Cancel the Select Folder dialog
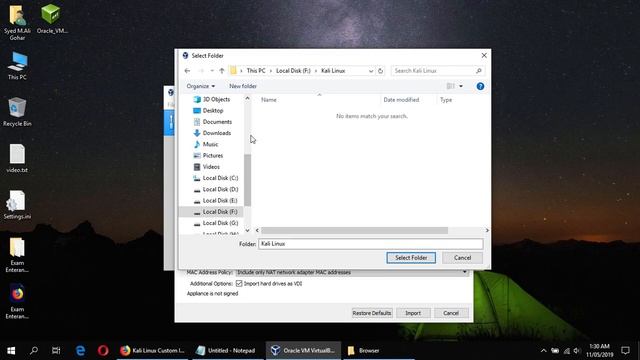The height and width of the screenshot is (360, 640). tap(462, 258)
